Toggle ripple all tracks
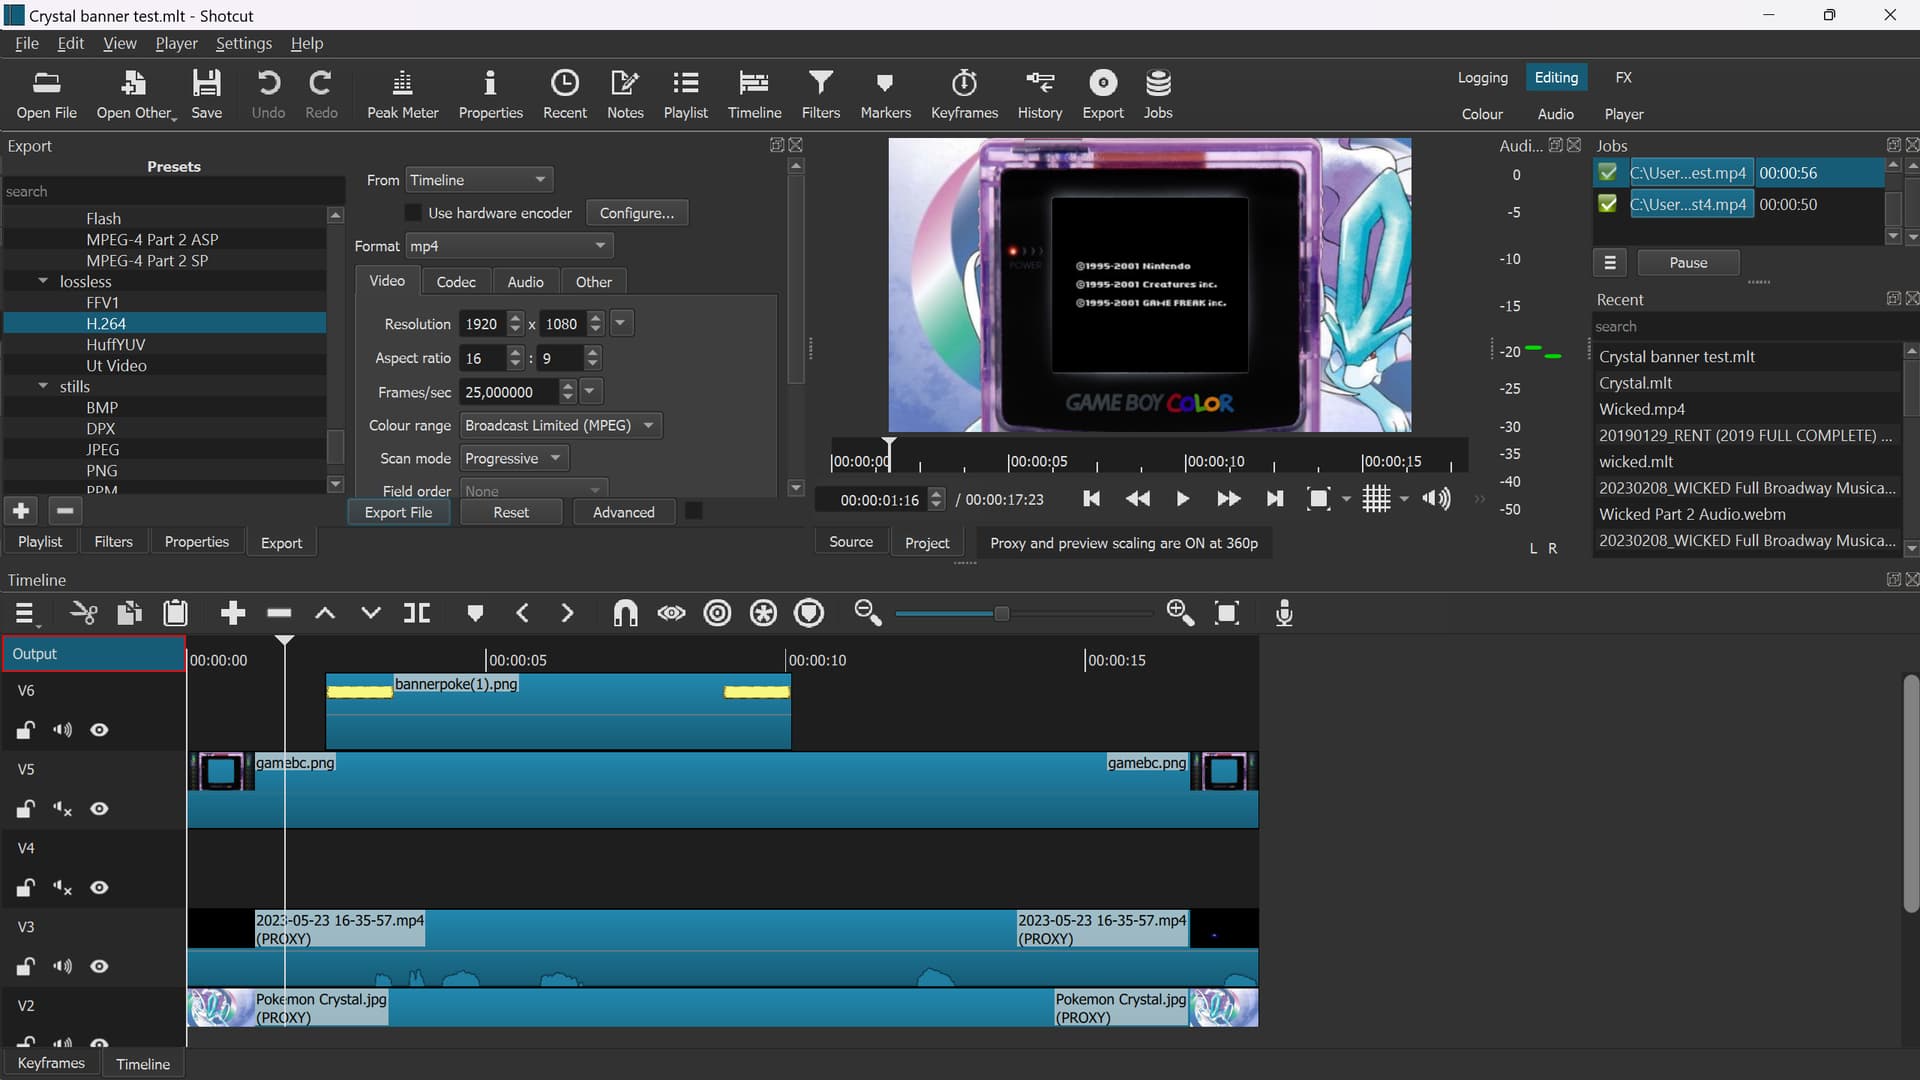This screenshot has height=1080, width=1920. tap(763, 613)
